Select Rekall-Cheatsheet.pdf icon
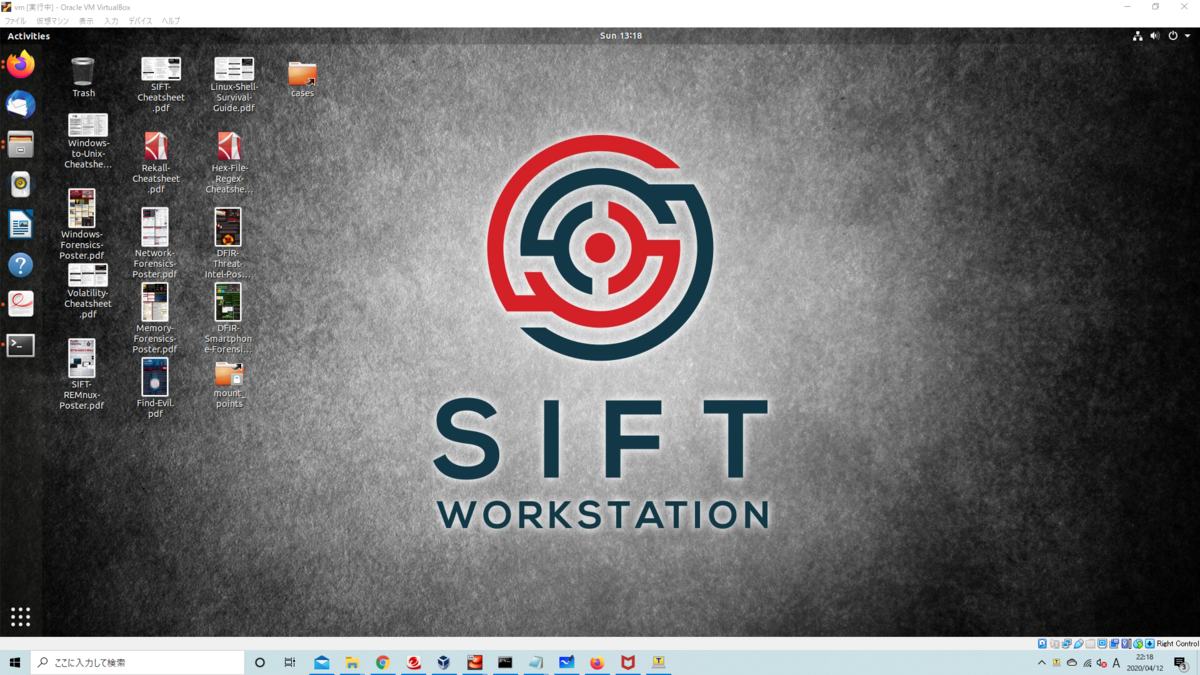Image resolution: width=1200 pixels, height=675 pixels. click(x=156, y=163)
